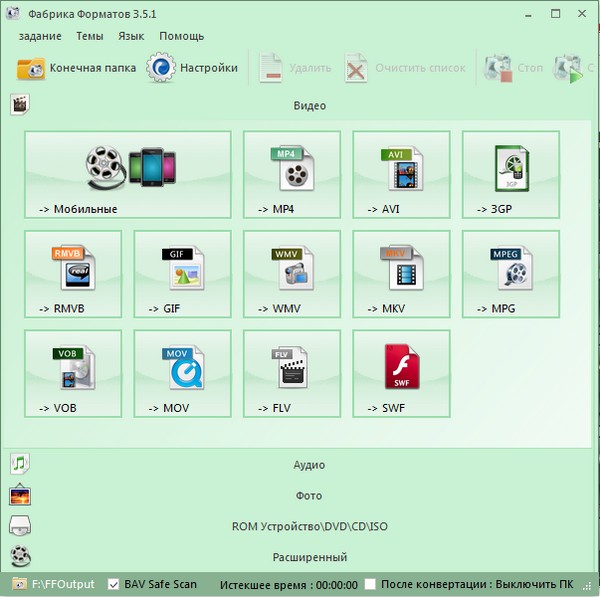600x597 pixels.
Task: Open the Помощь menu
Action: [x=181, y=36]
